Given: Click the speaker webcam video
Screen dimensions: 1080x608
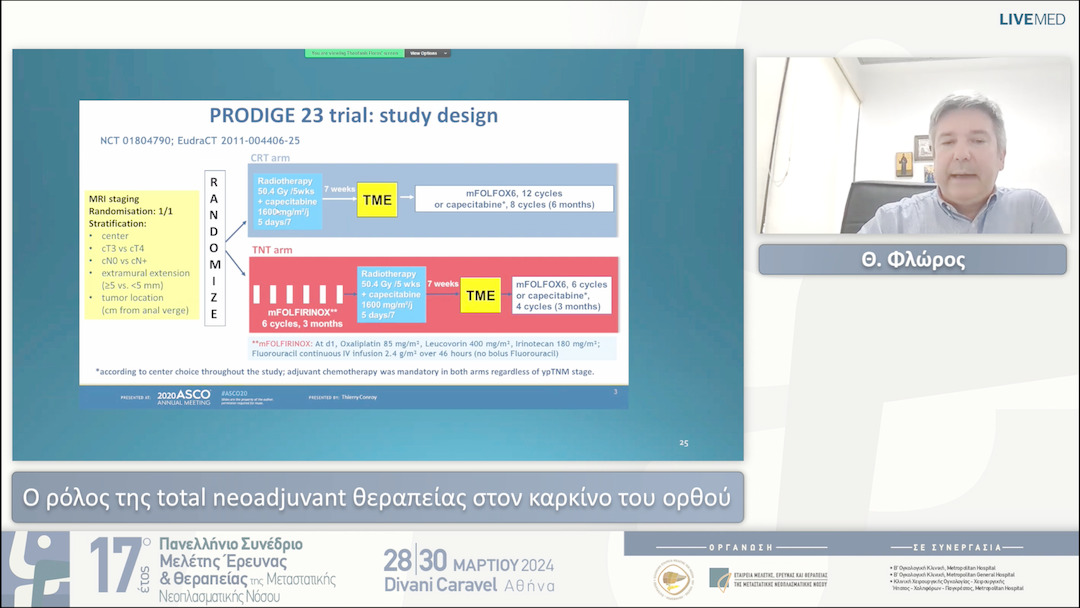Looking at the screenshot, I should [x=913, y=145].
